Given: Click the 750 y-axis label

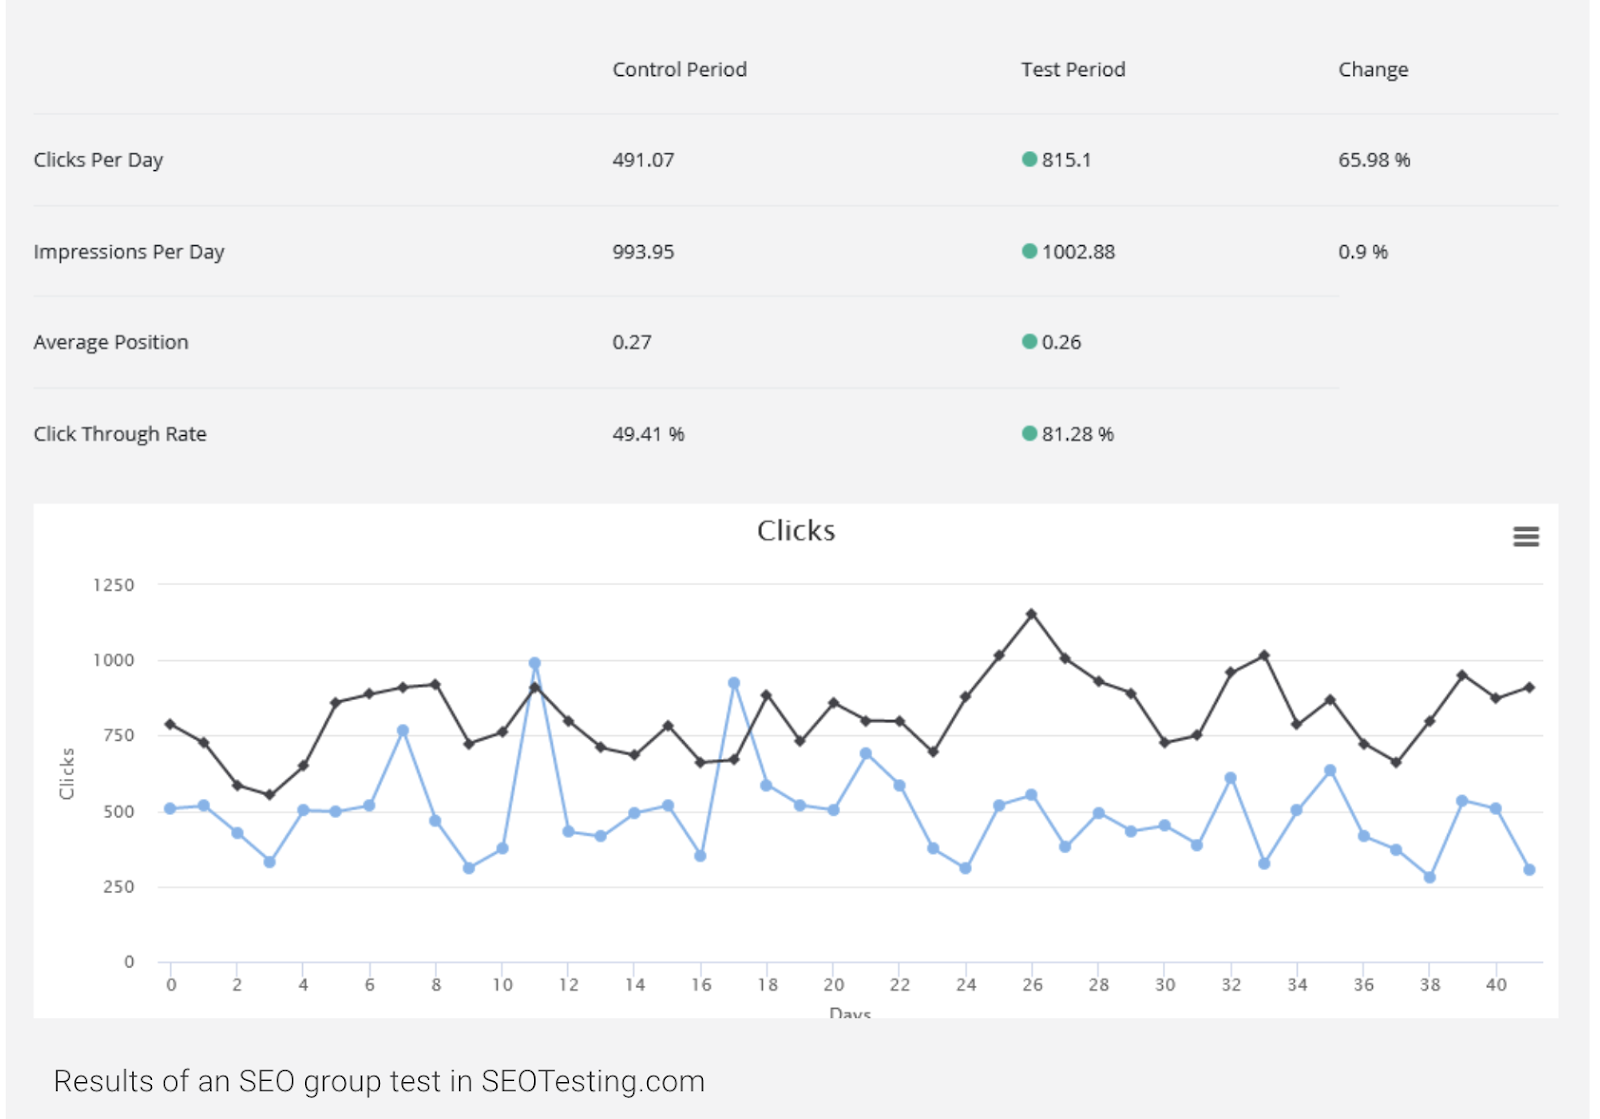Looking at the screenshot, I should pyautogui.click(x=118, y=735).
